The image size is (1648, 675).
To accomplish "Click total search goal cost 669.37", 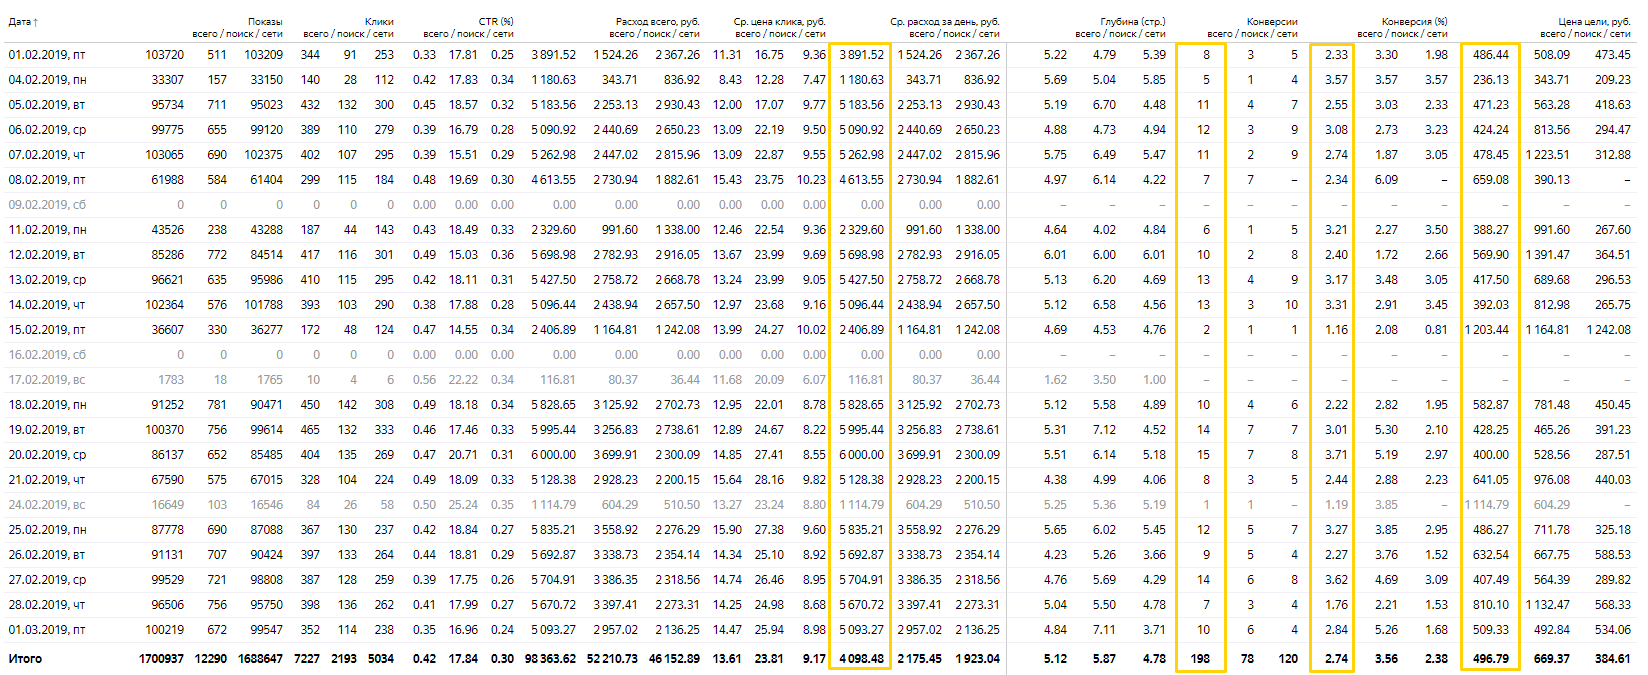I will 1551,659.
